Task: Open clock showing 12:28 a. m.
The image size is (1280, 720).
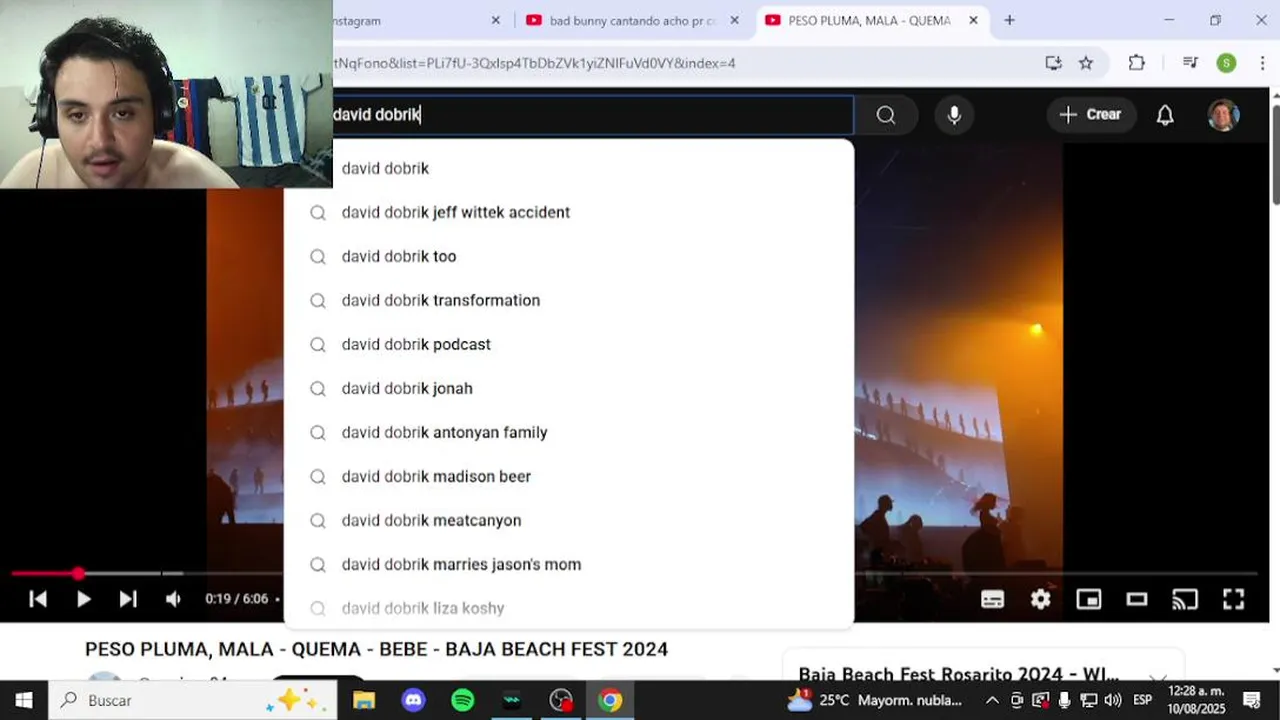Action: tap(1196, 700)
